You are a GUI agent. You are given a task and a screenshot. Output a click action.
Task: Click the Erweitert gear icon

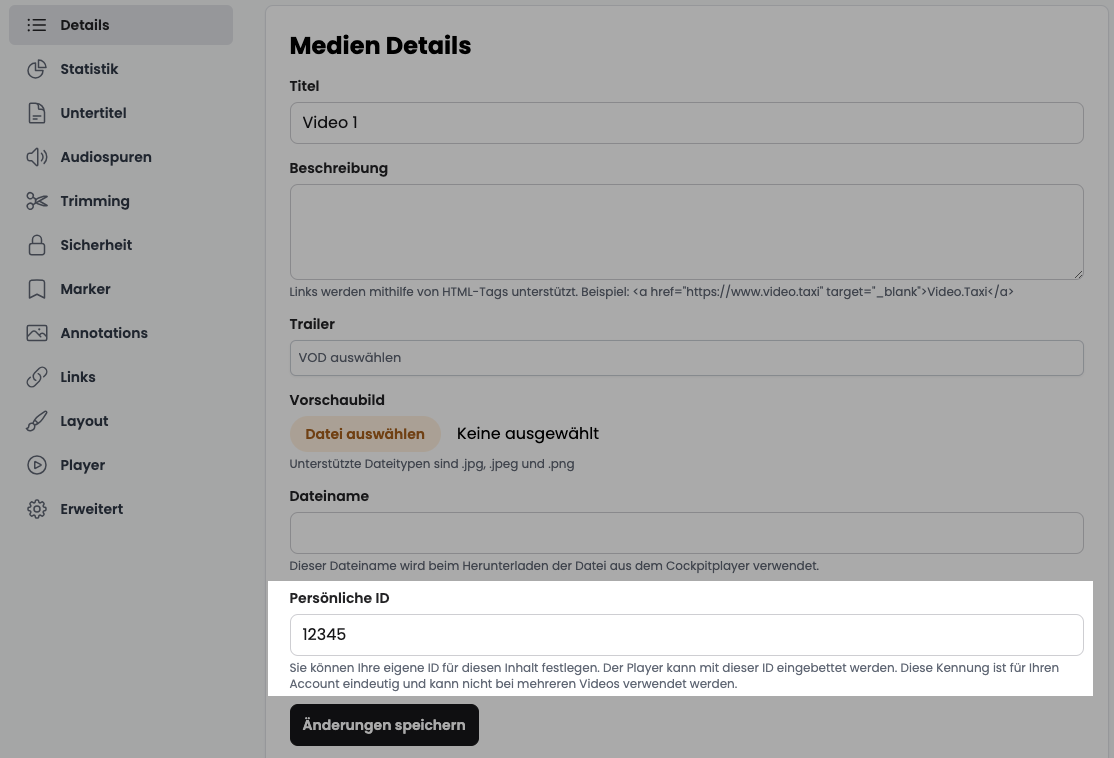[x=37, y=509]
